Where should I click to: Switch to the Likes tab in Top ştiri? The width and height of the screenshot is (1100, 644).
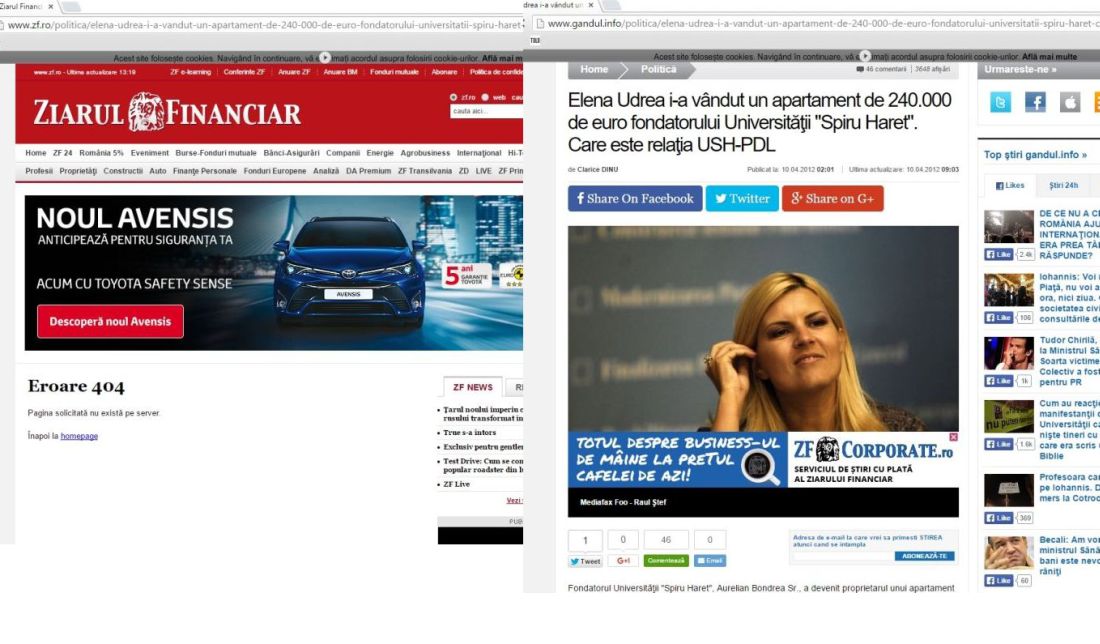point(1010,186)
